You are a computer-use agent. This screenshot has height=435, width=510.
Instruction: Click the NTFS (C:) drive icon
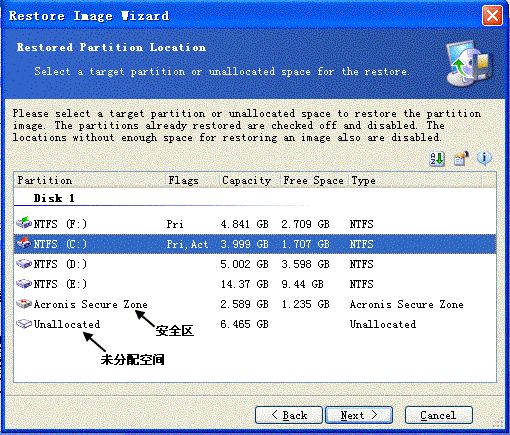coord(24,243)
